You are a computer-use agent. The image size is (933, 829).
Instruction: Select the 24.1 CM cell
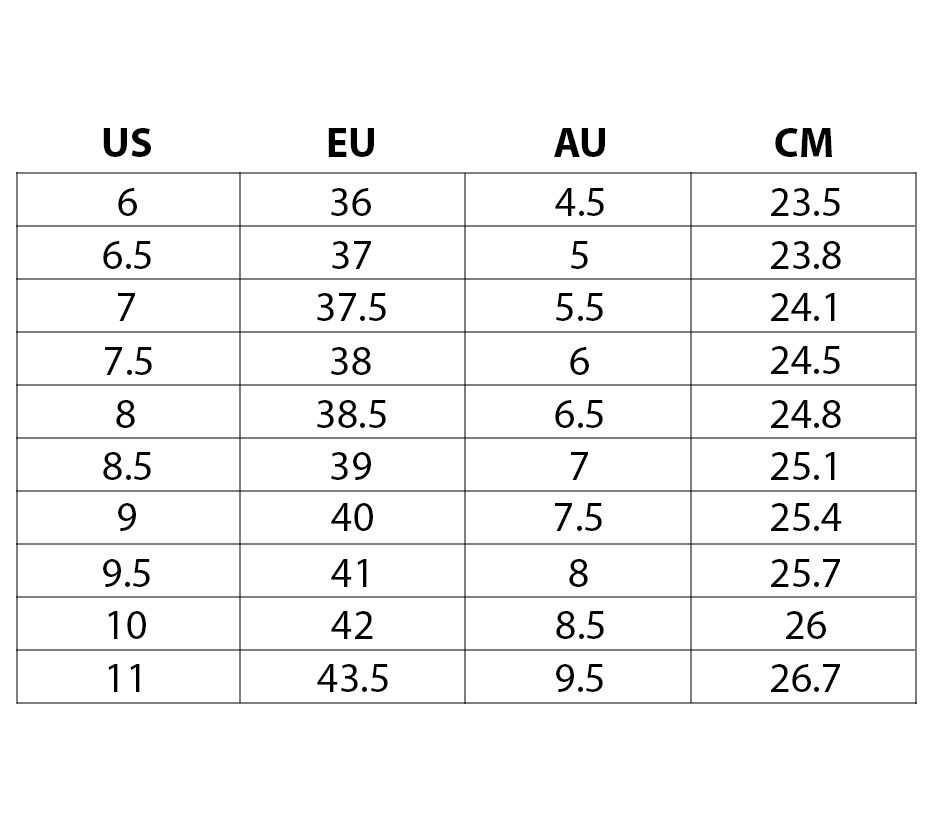[x=805, y=308]
